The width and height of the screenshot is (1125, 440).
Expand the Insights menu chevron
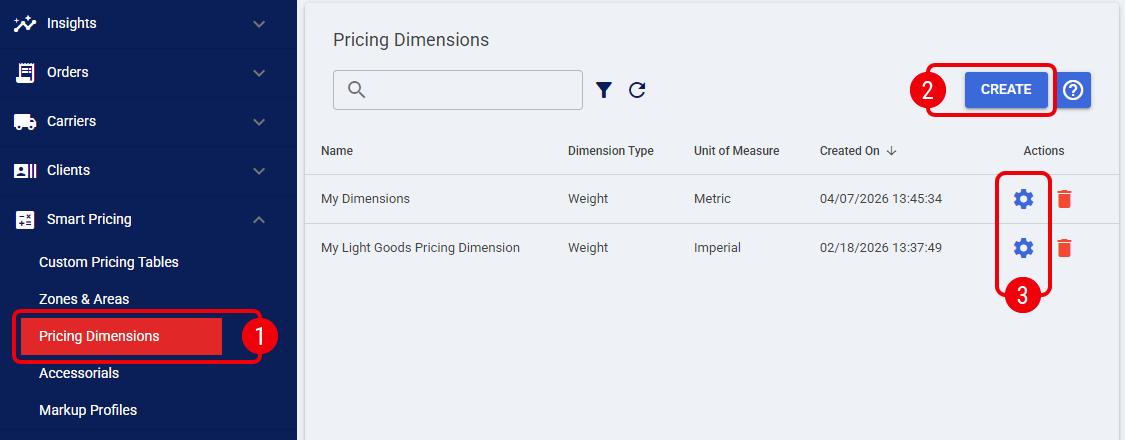[x=259, y=23]
